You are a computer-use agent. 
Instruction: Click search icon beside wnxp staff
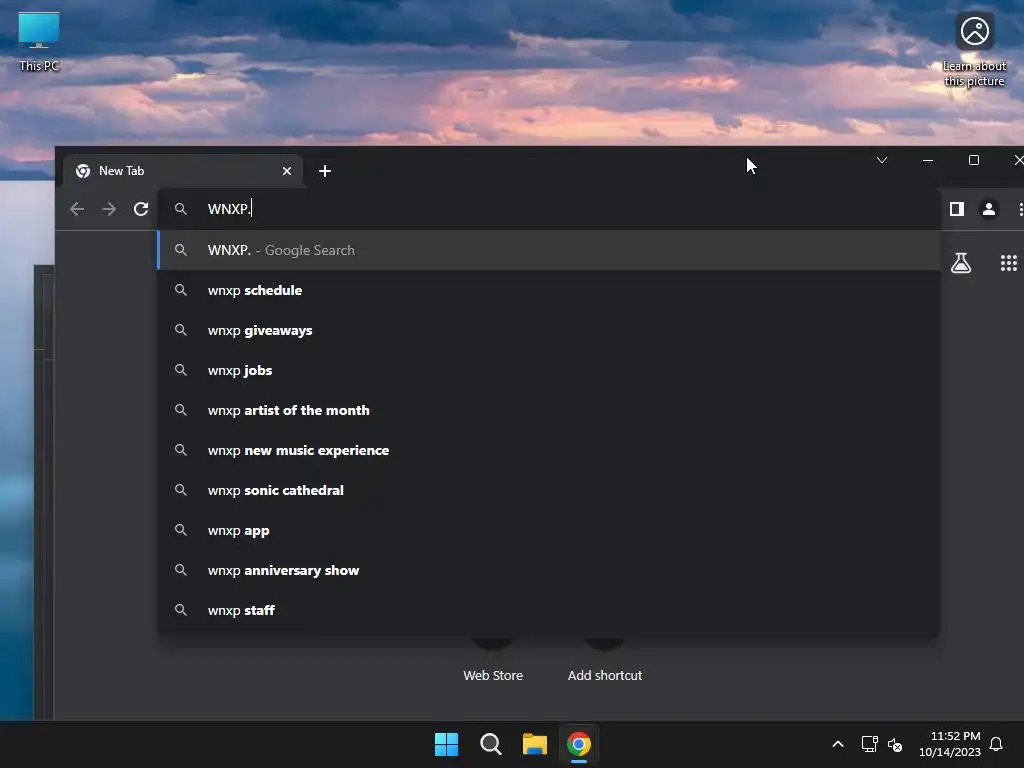tap(181, 610)
